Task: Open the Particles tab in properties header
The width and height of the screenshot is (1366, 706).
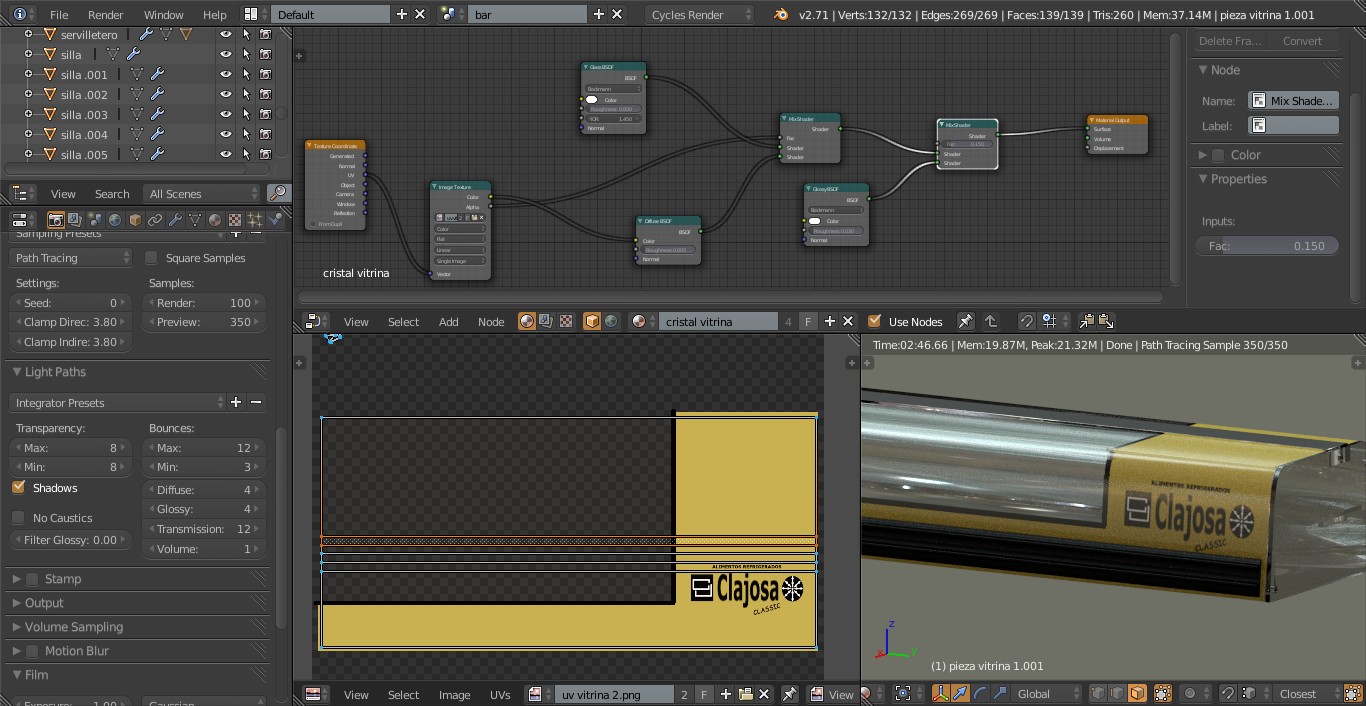Action: click(x=255, y=220)
